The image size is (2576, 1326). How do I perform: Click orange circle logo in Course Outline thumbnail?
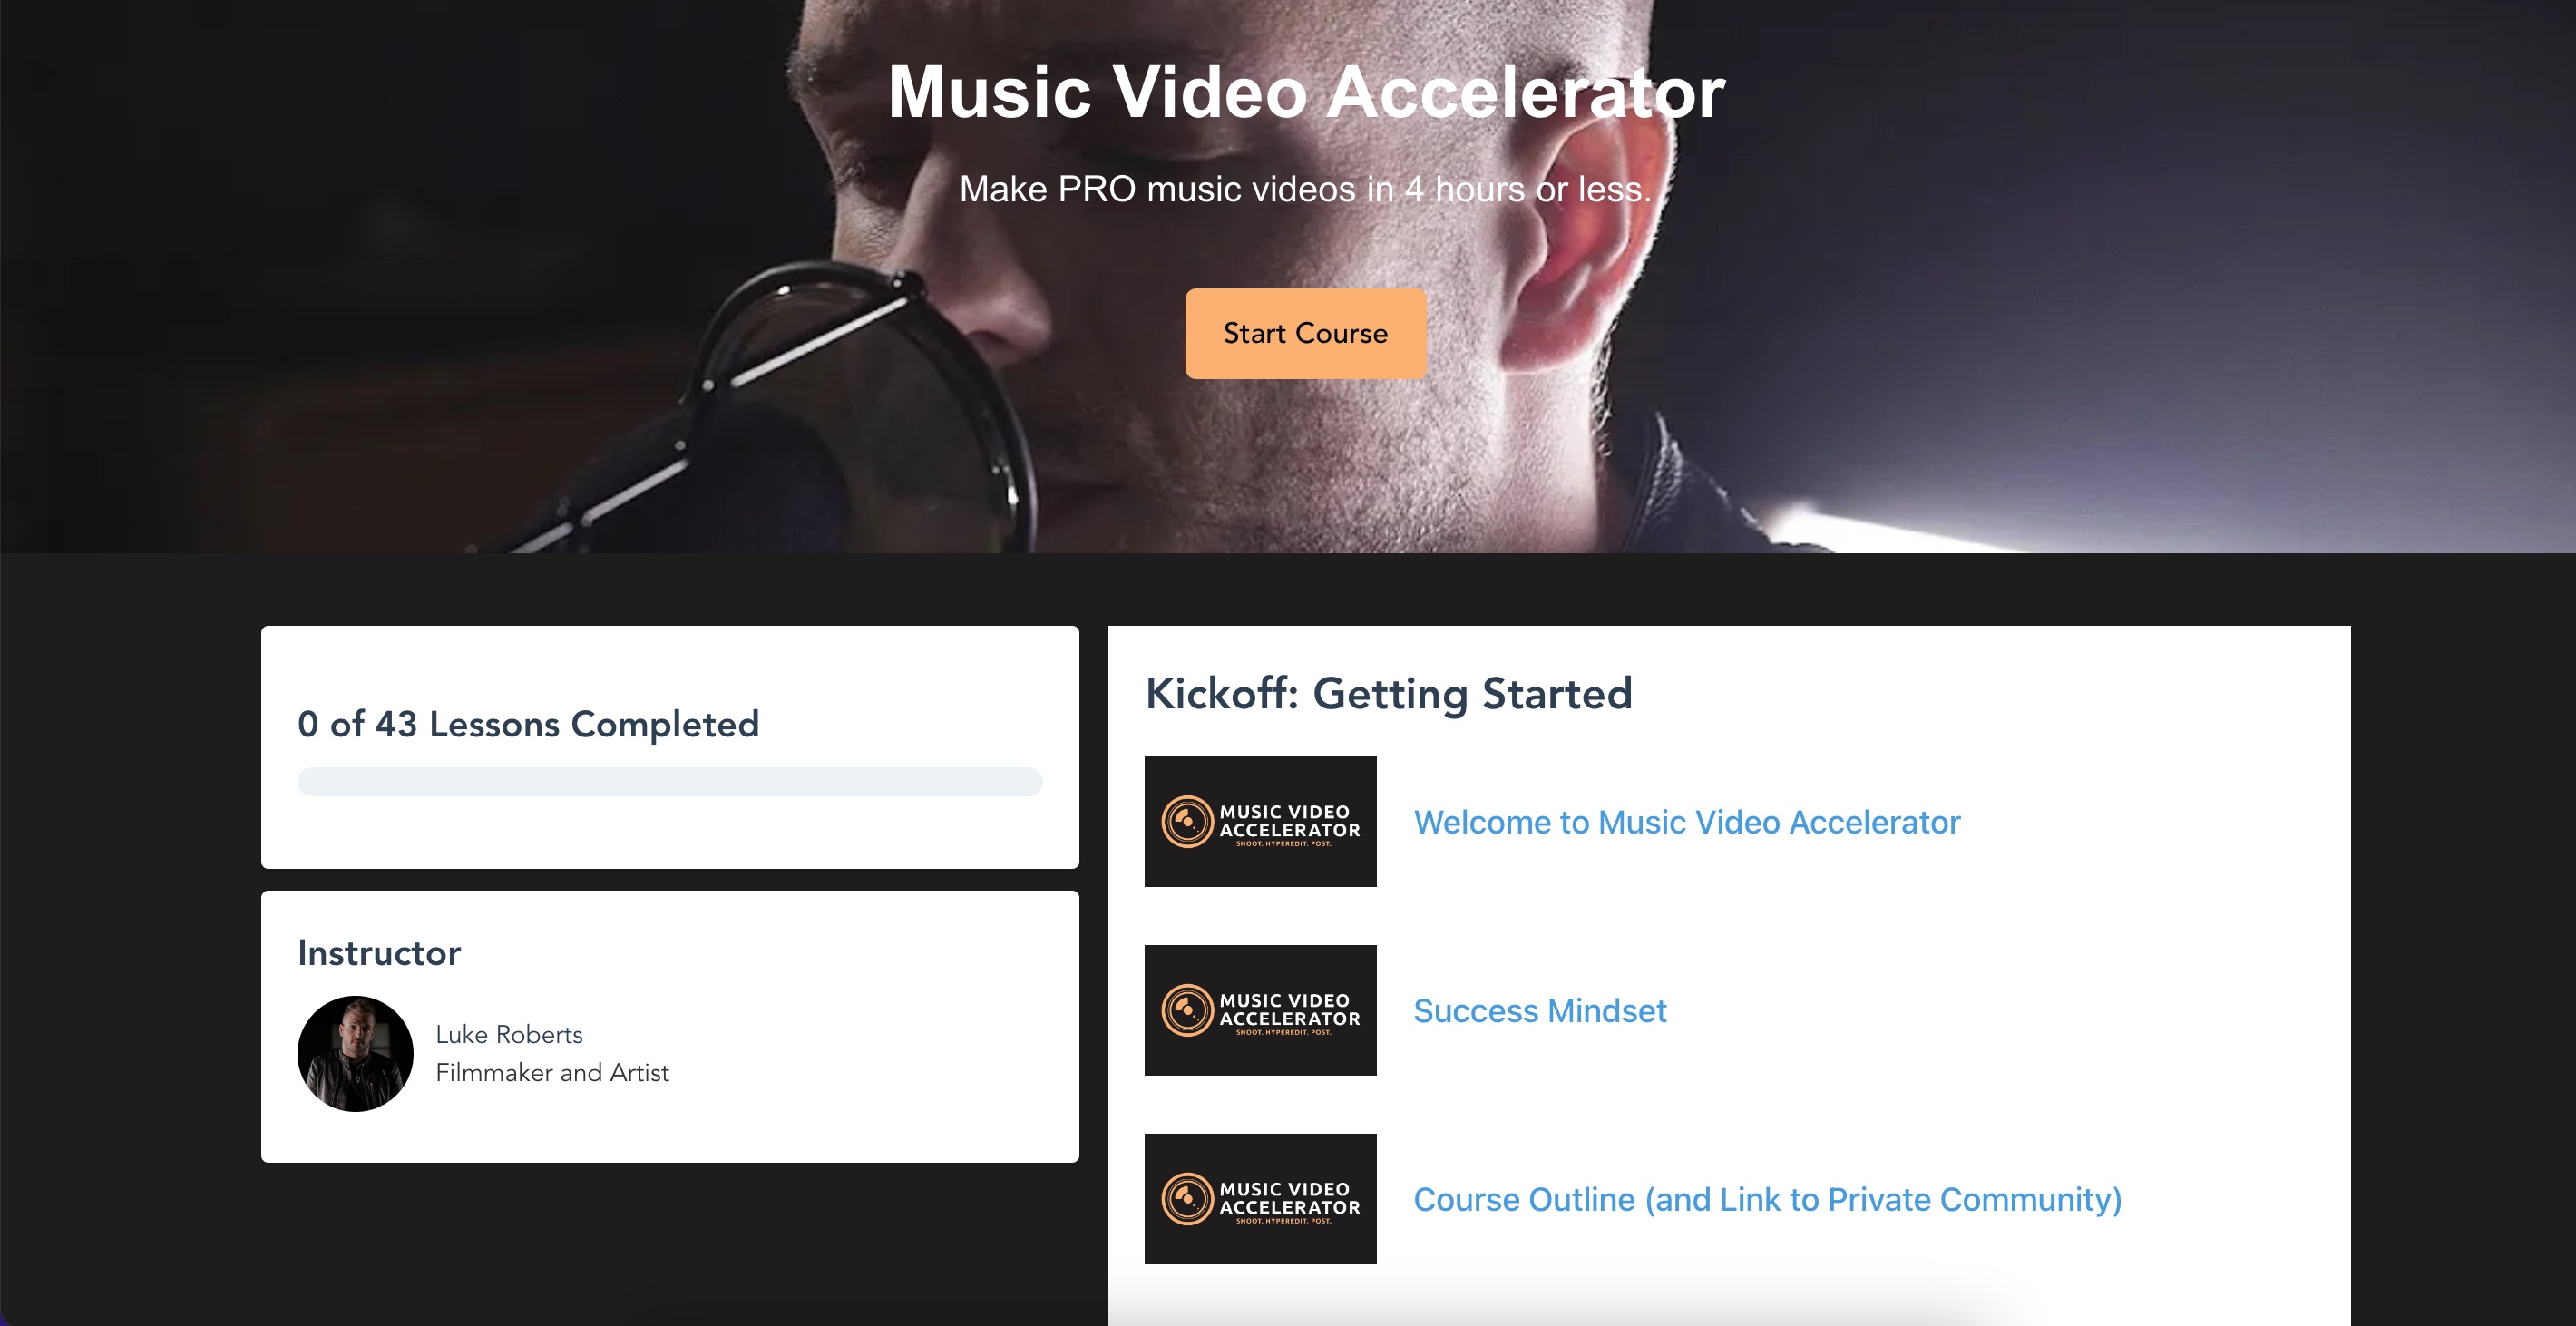pos(1187,1199)
